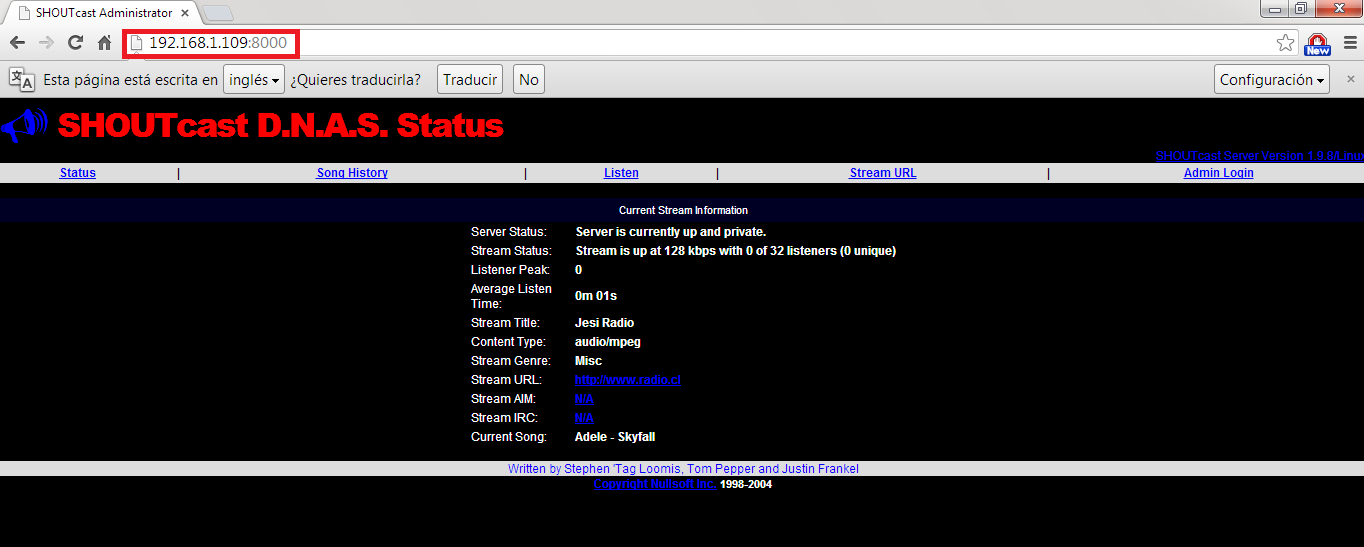Click the N/A link beside Stream IRC
The image size is (1364, 547).
[x=584, y=418]
